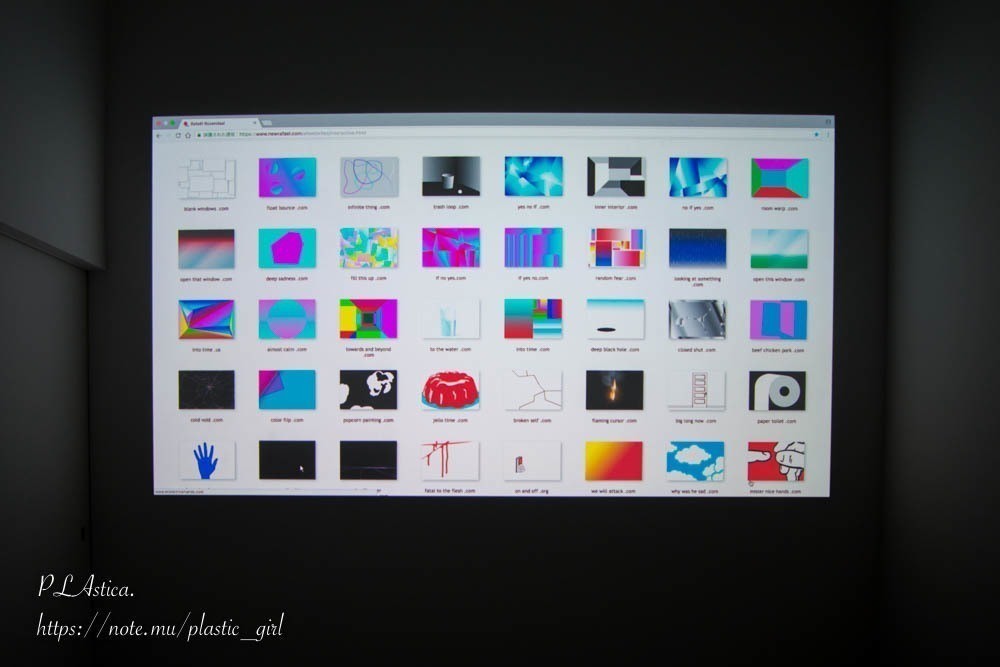The height and width of the screenshot is (667, 1000).
Task: Open the blue hand thumbnail
Action: (206, 460)
